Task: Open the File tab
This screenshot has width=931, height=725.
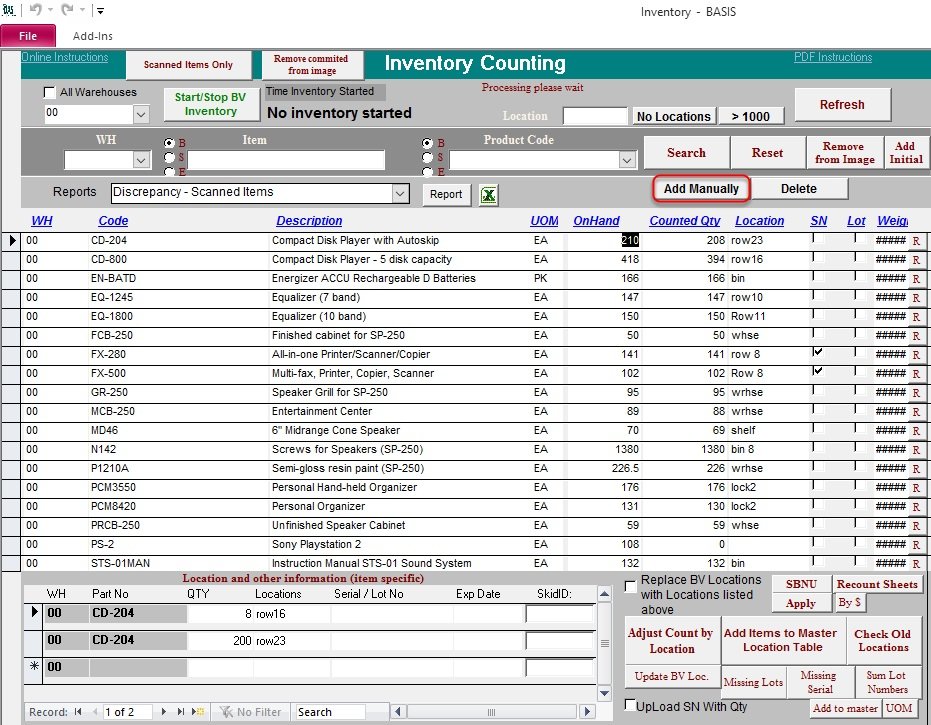Action: (x=28, y=36)
